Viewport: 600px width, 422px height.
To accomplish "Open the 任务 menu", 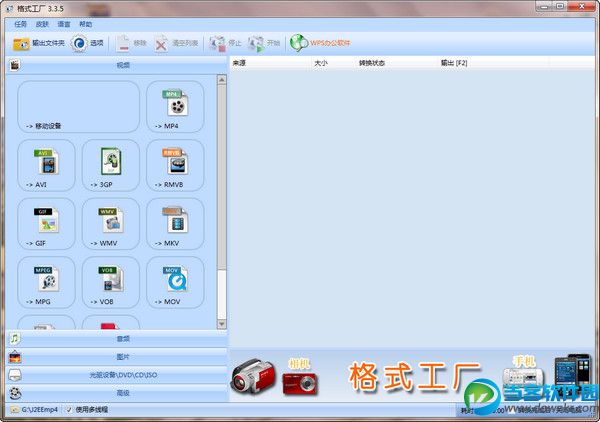I will pyautogui.click(x=20, y=23).
